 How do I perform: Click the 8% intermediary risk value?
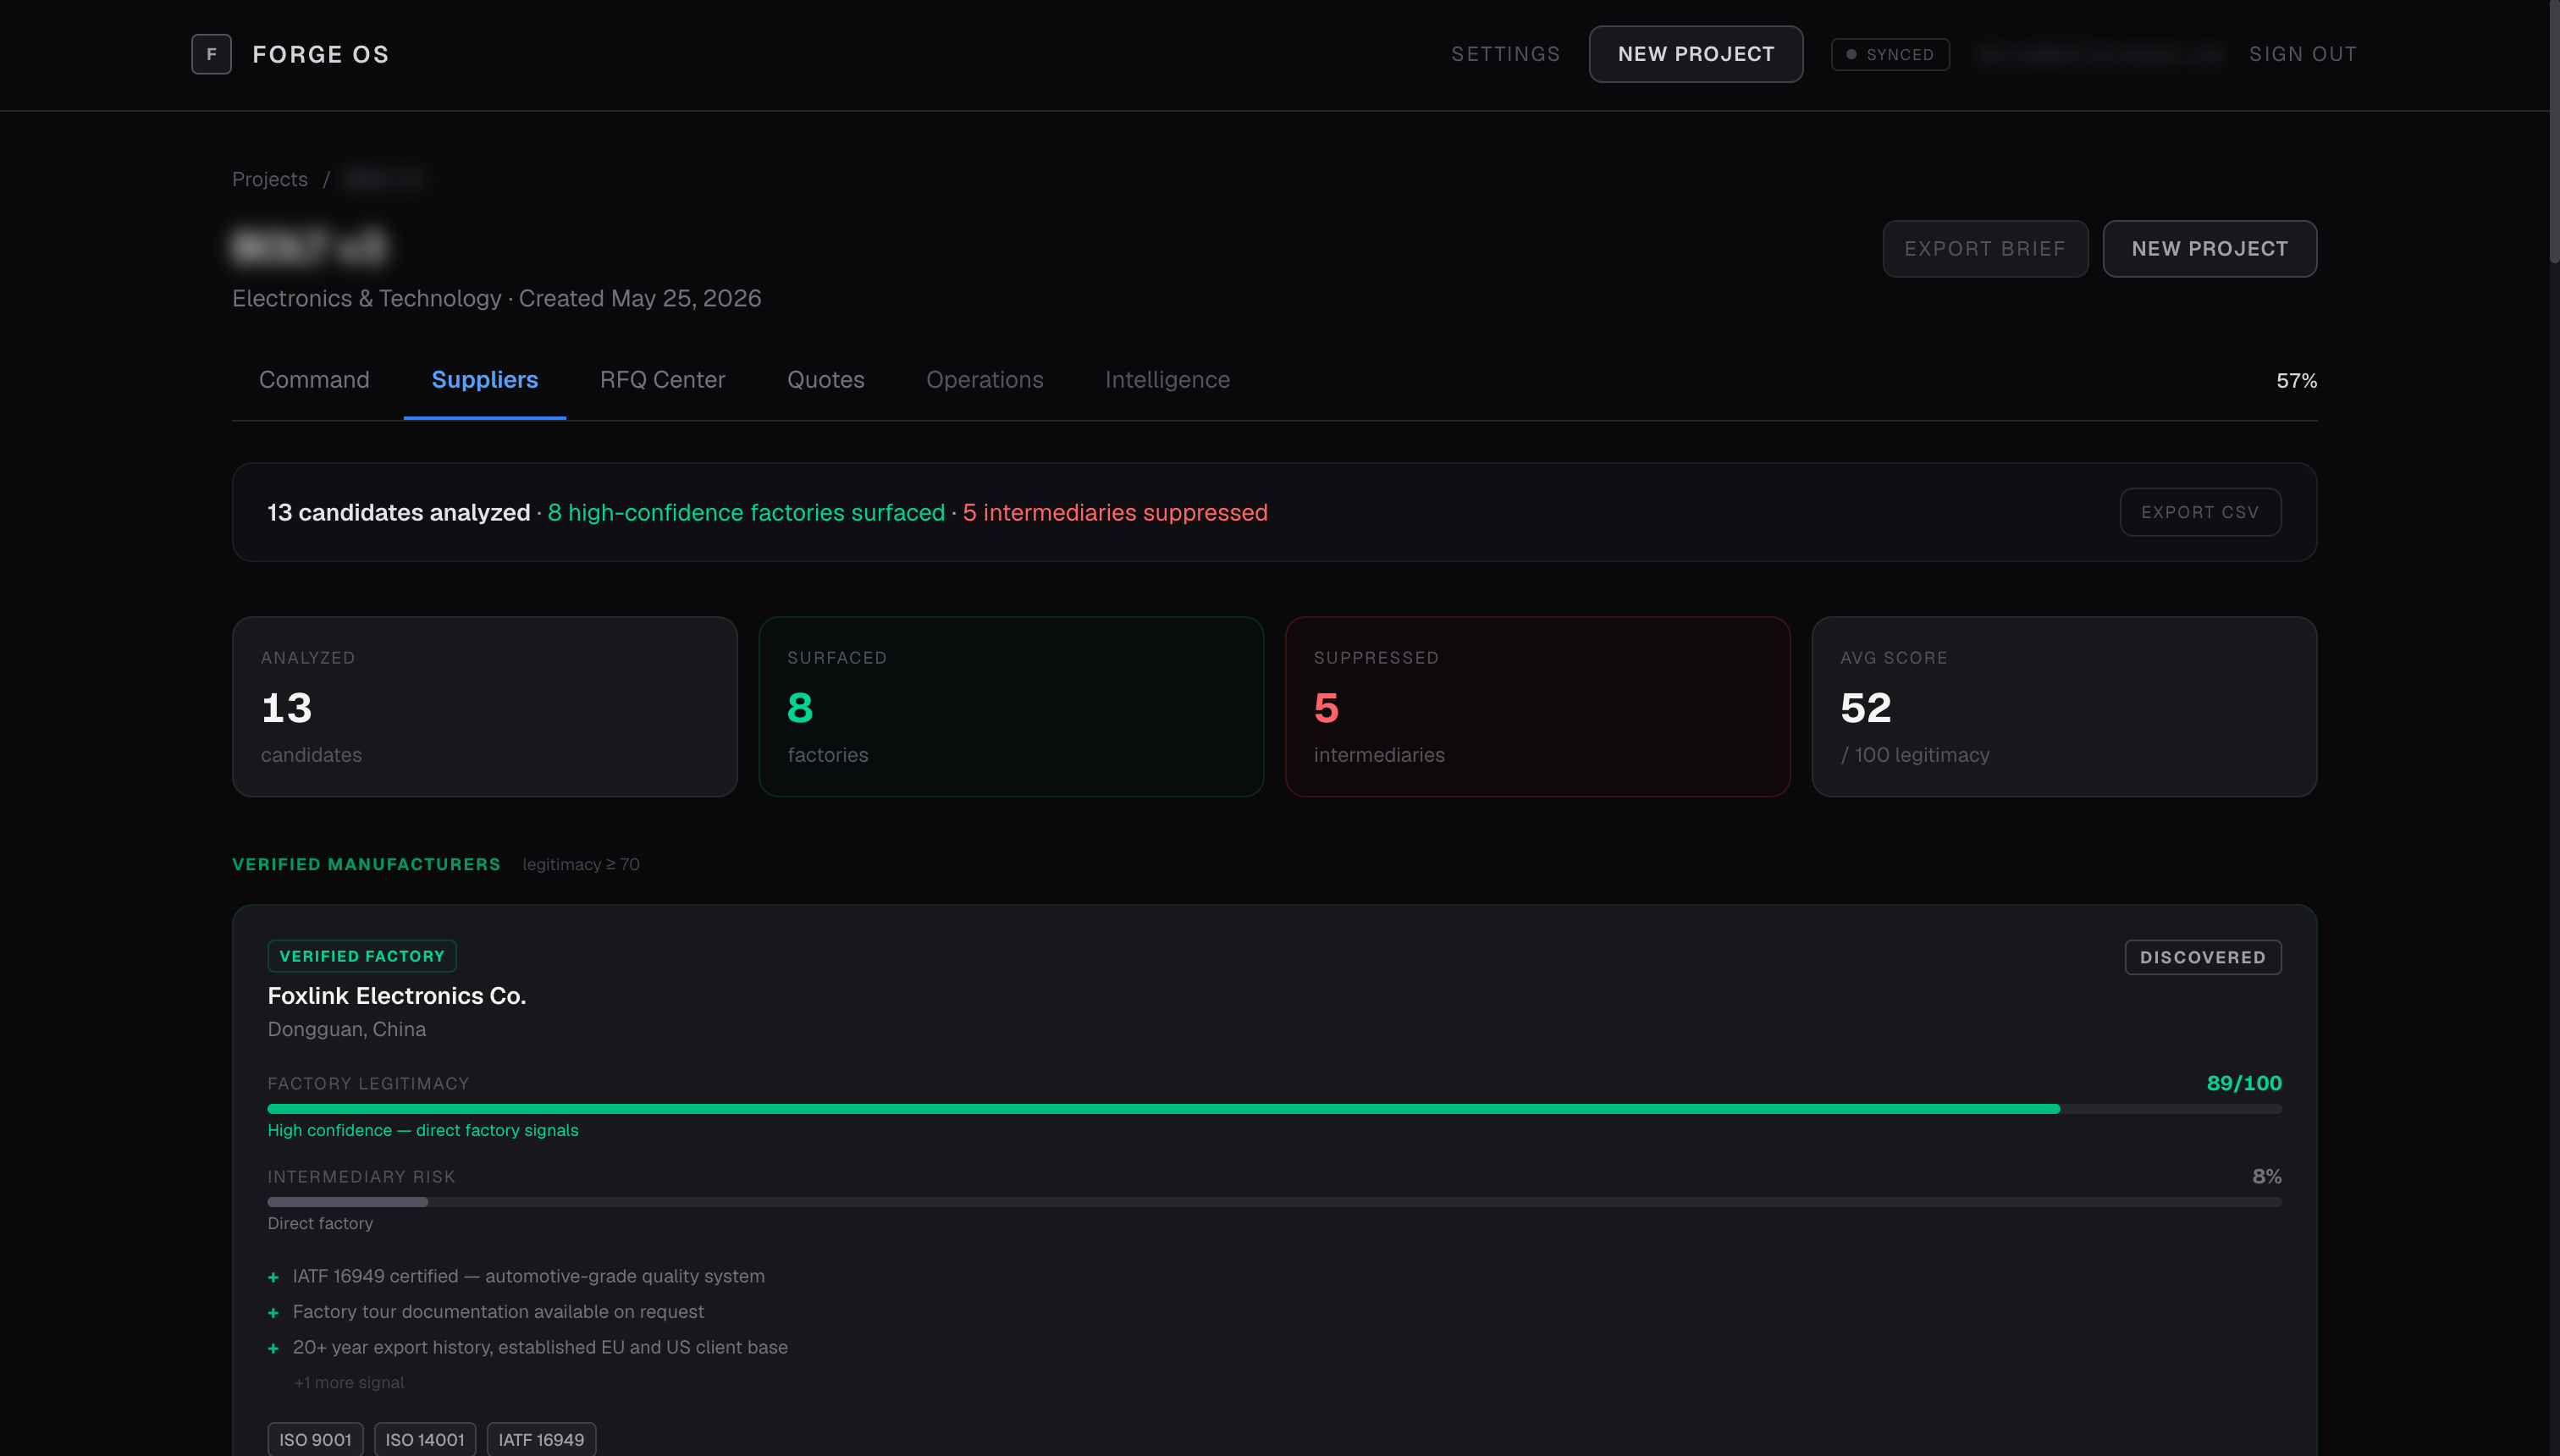pos(2266,1176)
